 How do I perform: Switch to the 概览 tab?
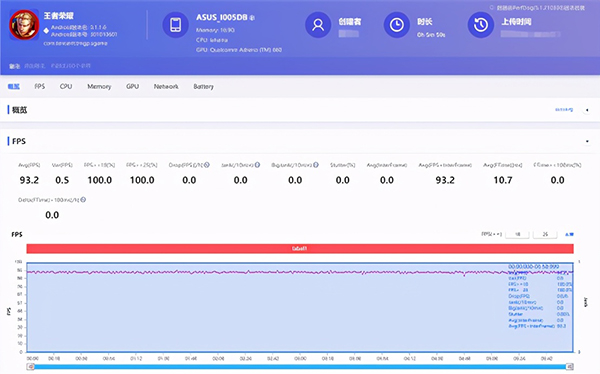[14, 87]
